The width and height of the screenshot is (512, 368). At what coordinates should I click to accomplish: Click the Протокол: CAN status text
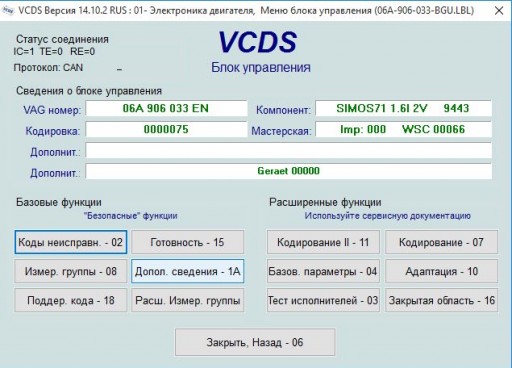point(48,68)
